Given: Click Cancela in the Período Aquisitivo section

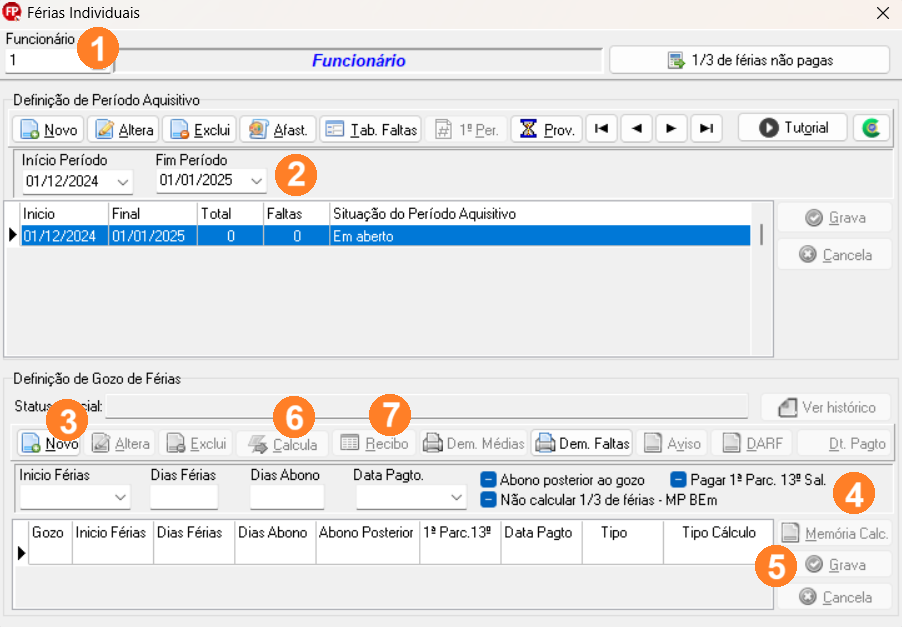Looking at the screenshot, I should [835, 254].
